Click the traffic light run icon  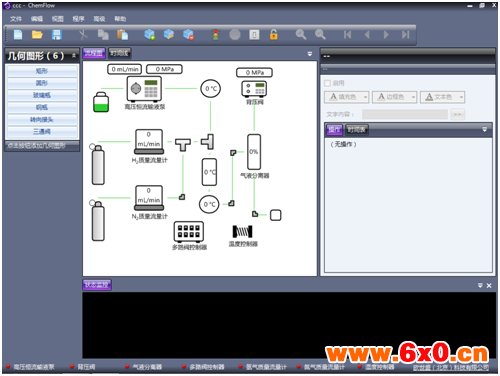coord(216,35)
